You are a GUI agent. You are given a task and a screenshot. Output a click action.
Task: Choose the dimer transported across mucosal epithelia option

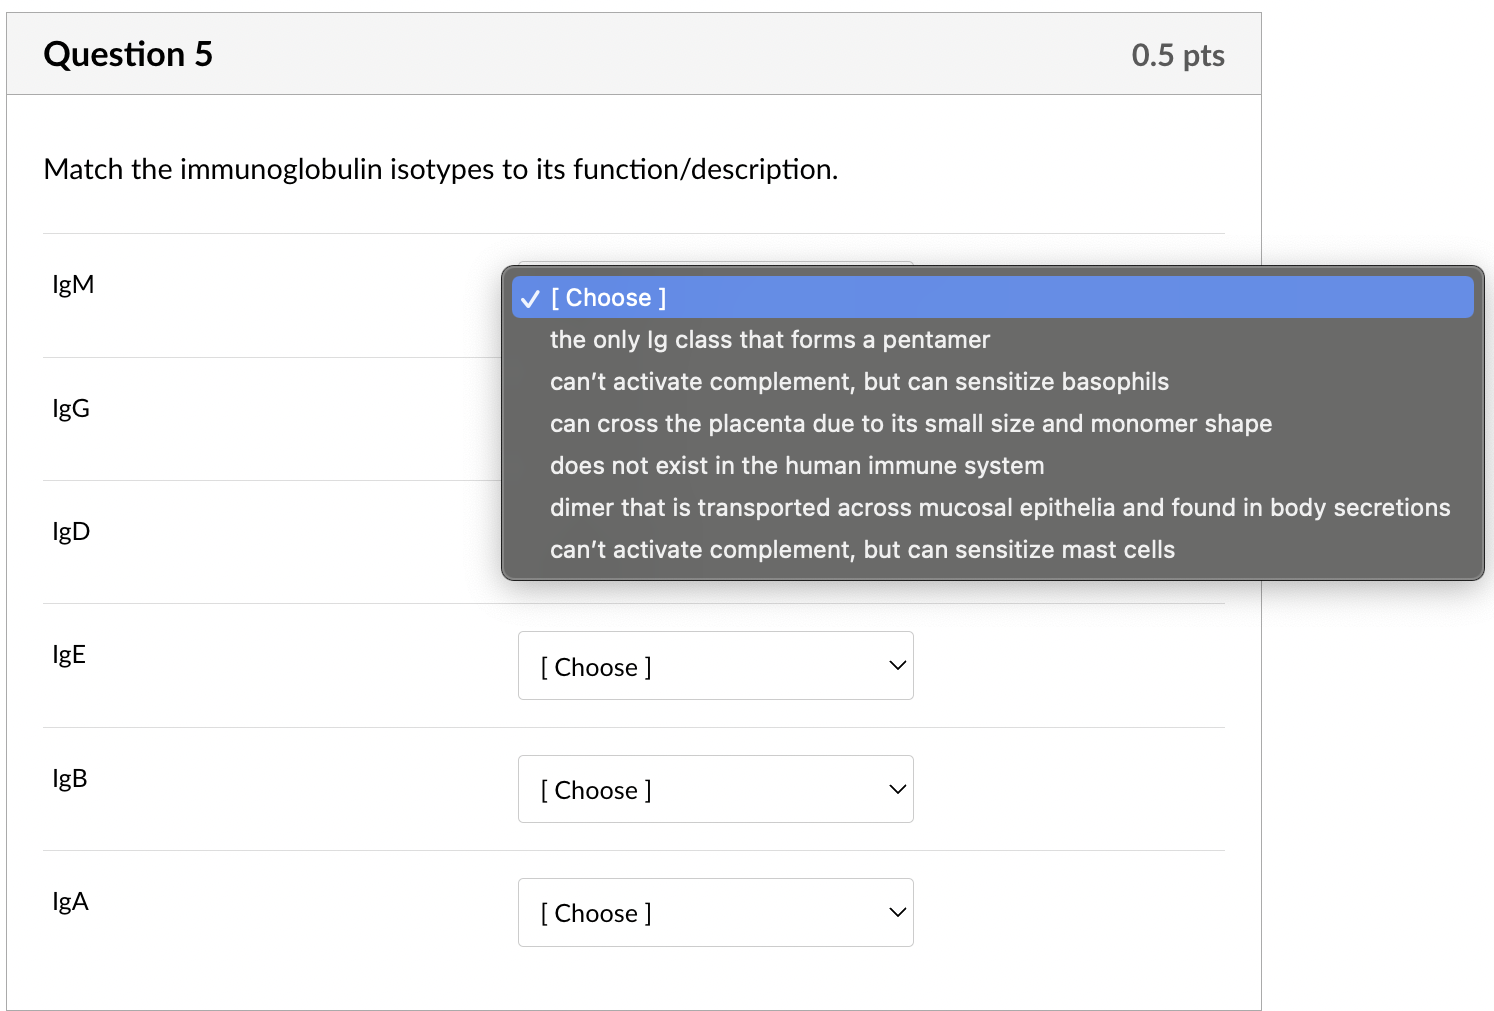[x=999, y=508]
